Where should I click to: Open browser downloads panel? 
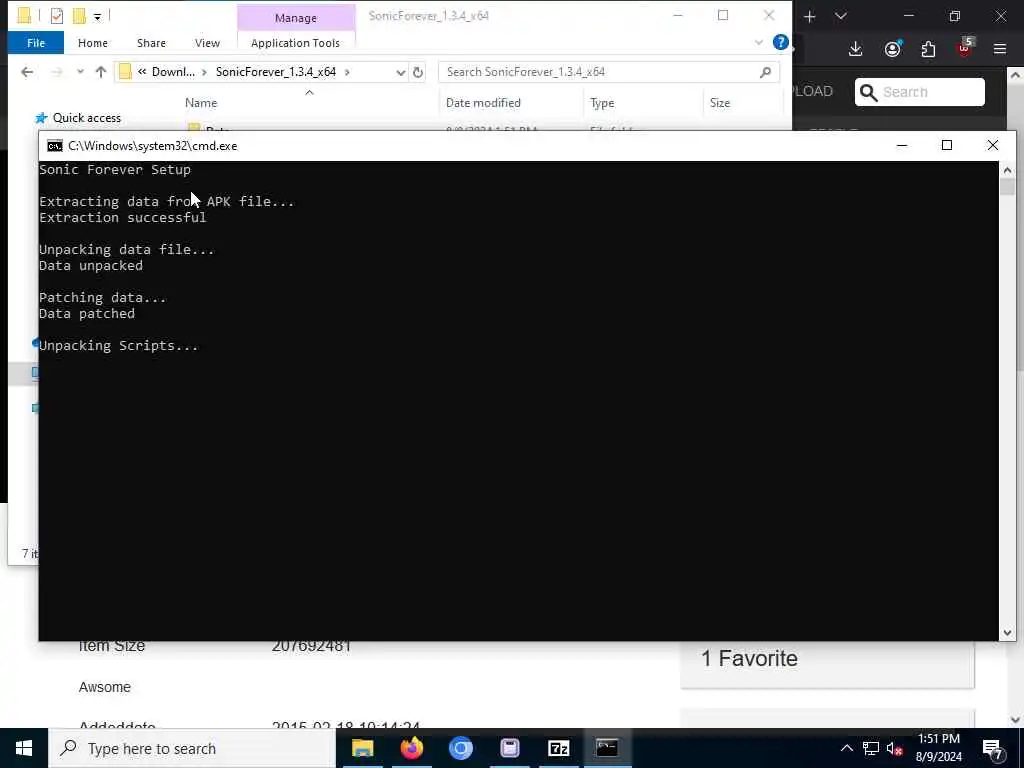click(x=856, y=49)
